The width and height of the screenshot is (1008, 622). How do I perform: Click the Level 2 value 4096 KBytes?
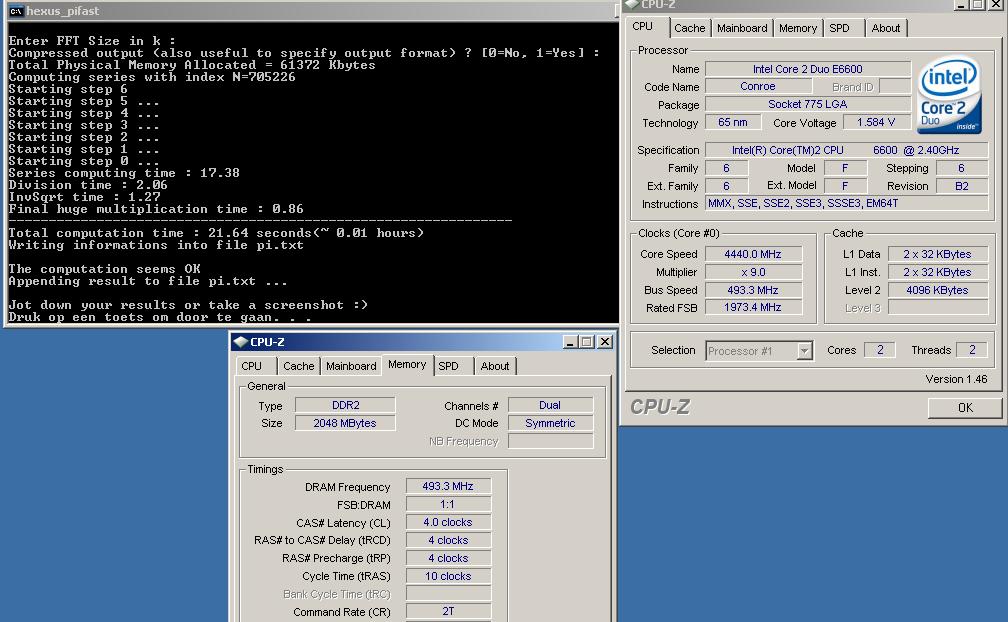click(937, 290)
